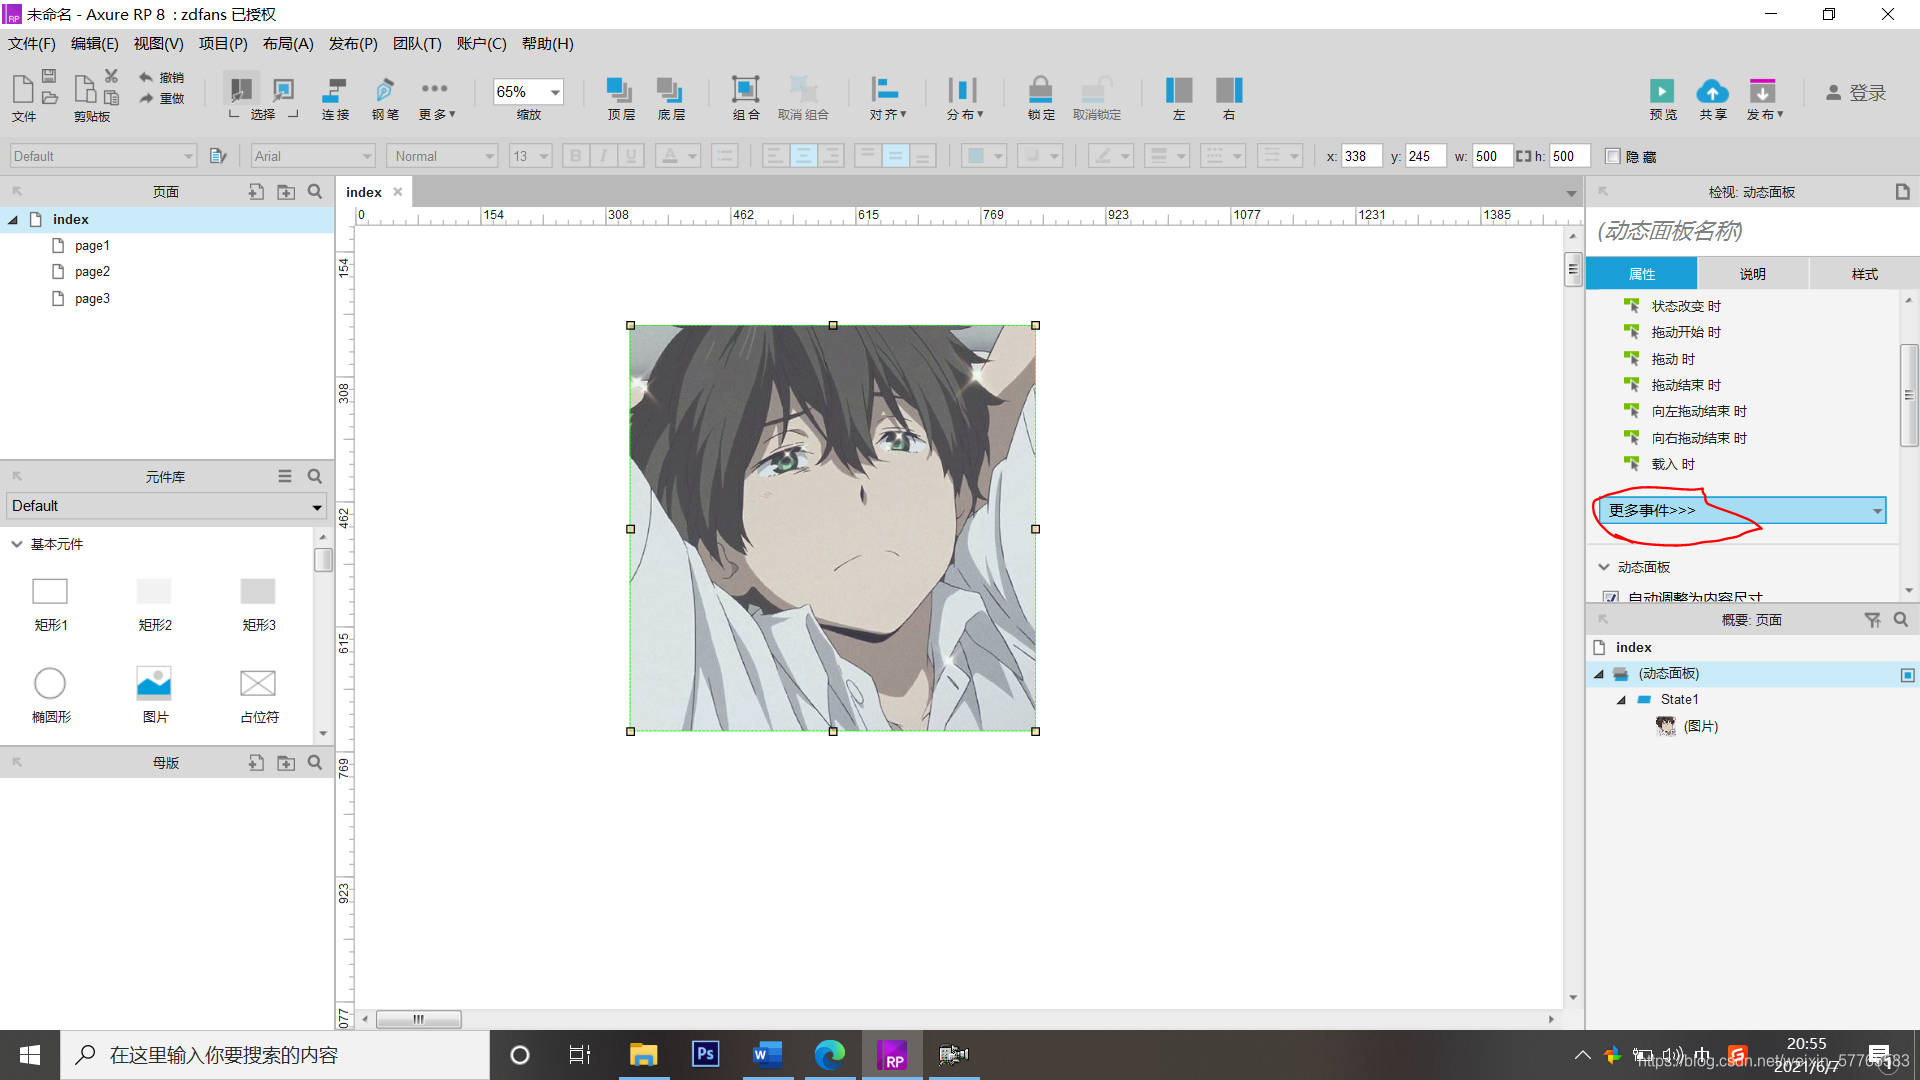This screenshot has width=1920, height=1080.
Task: Add a 载入 时 event case
Action: tap(1672, 464)
